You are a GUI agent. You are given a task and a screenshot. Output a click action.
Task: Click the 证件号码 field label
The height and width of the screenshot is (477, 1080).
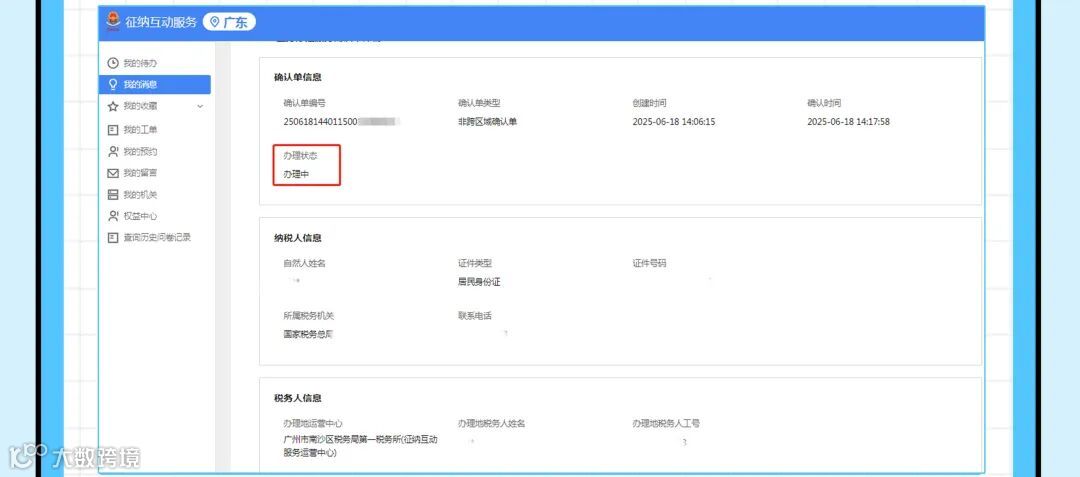tap(650, 264)
